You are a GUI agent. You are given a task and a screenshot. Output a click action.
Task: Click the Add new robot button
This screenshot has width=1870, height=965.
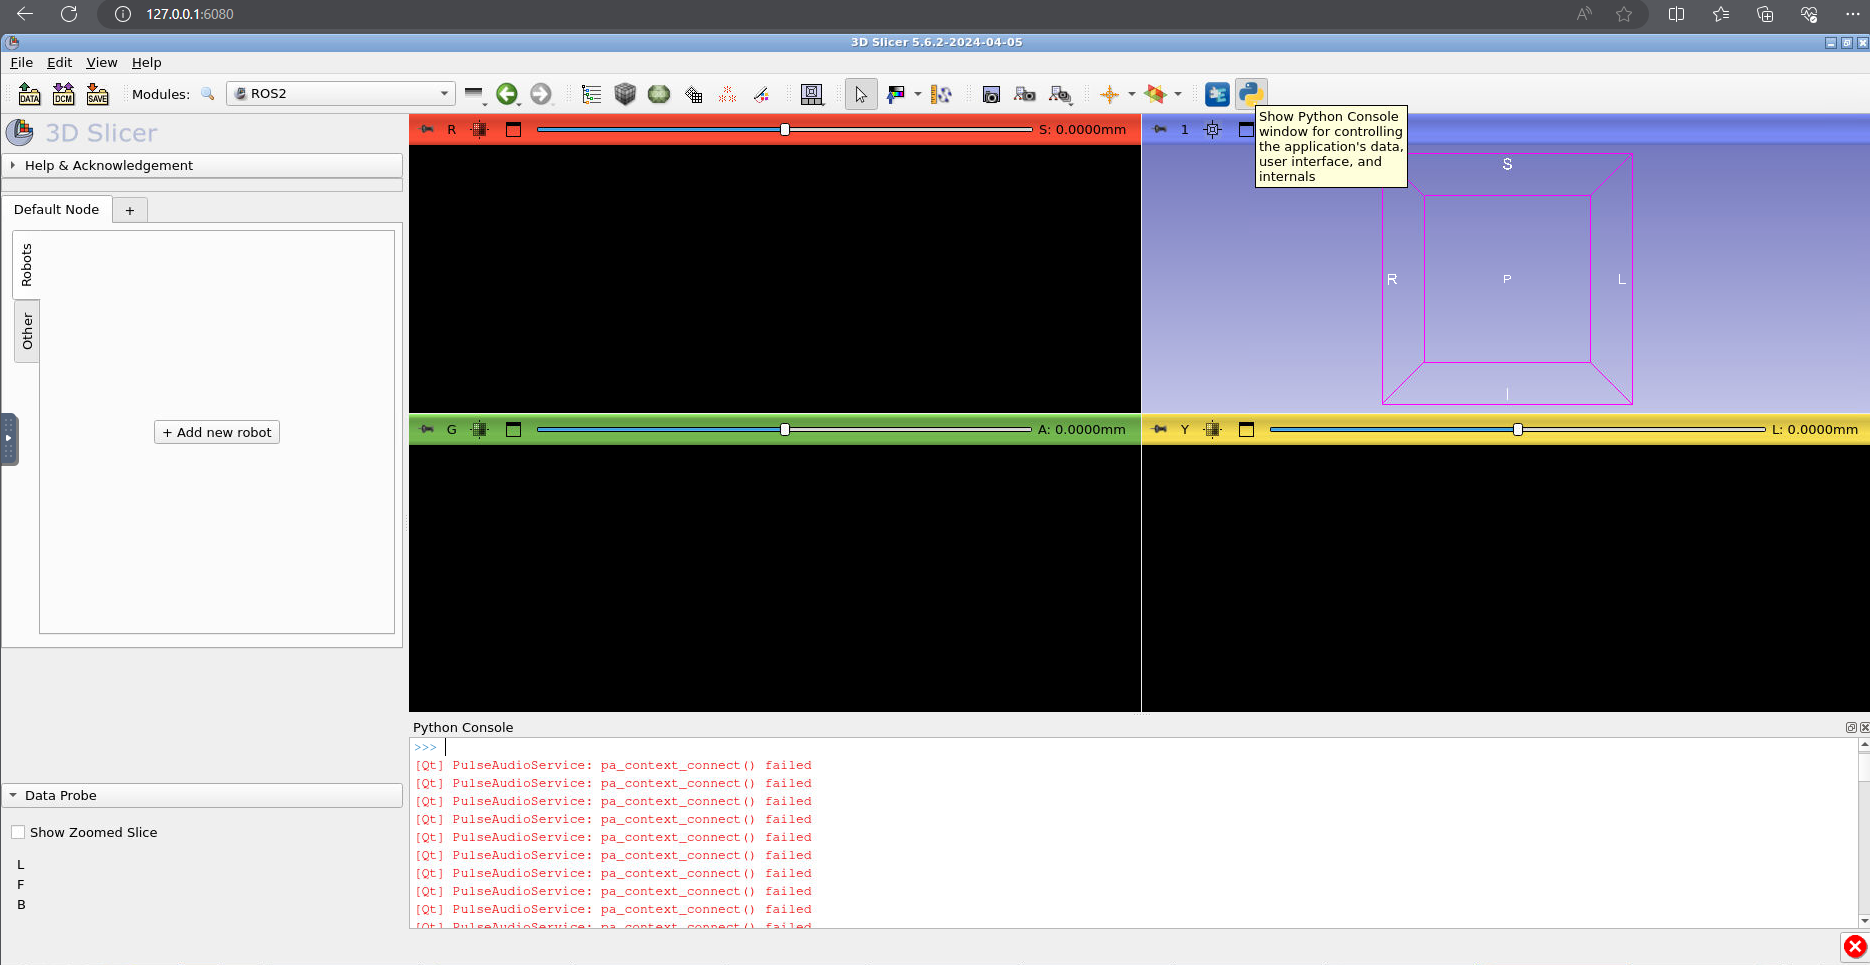217,432
